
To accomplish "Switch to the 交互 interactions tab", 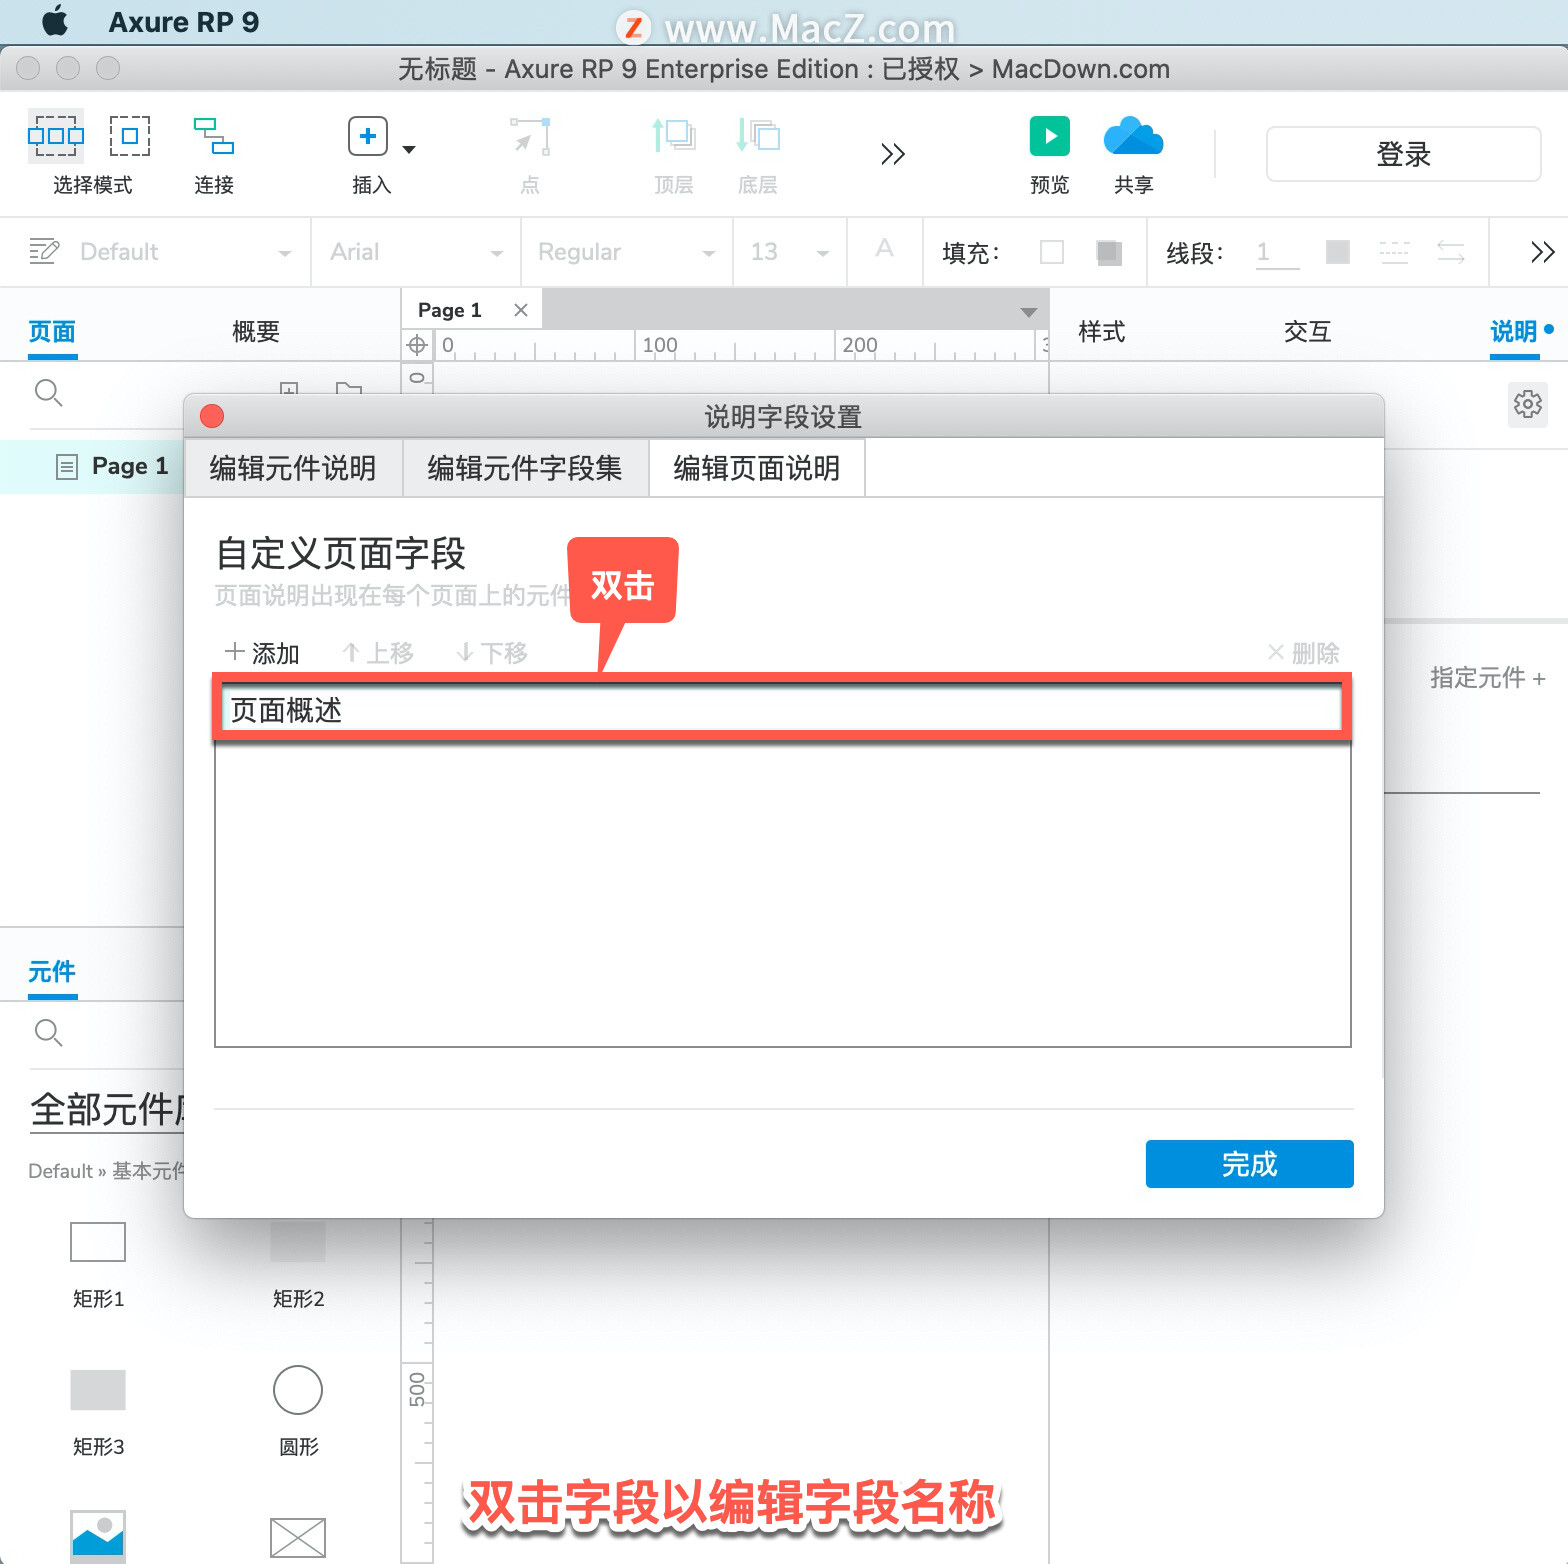I will pyautogui.click(x=1308, y=332).
